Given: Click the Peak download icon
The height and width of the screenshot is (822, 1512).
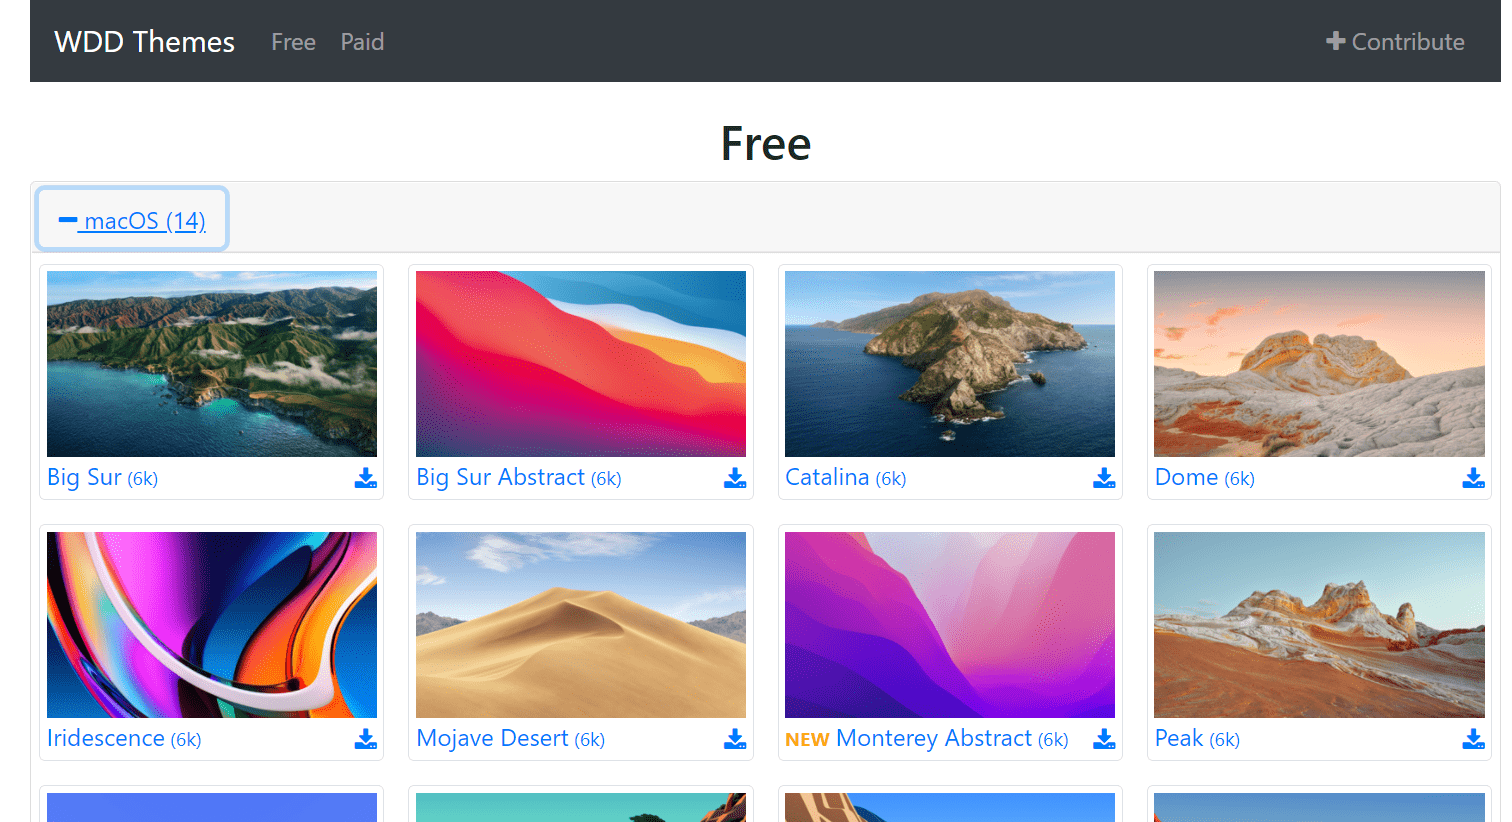Looking at the screenshot, I should click(1474, 739).
